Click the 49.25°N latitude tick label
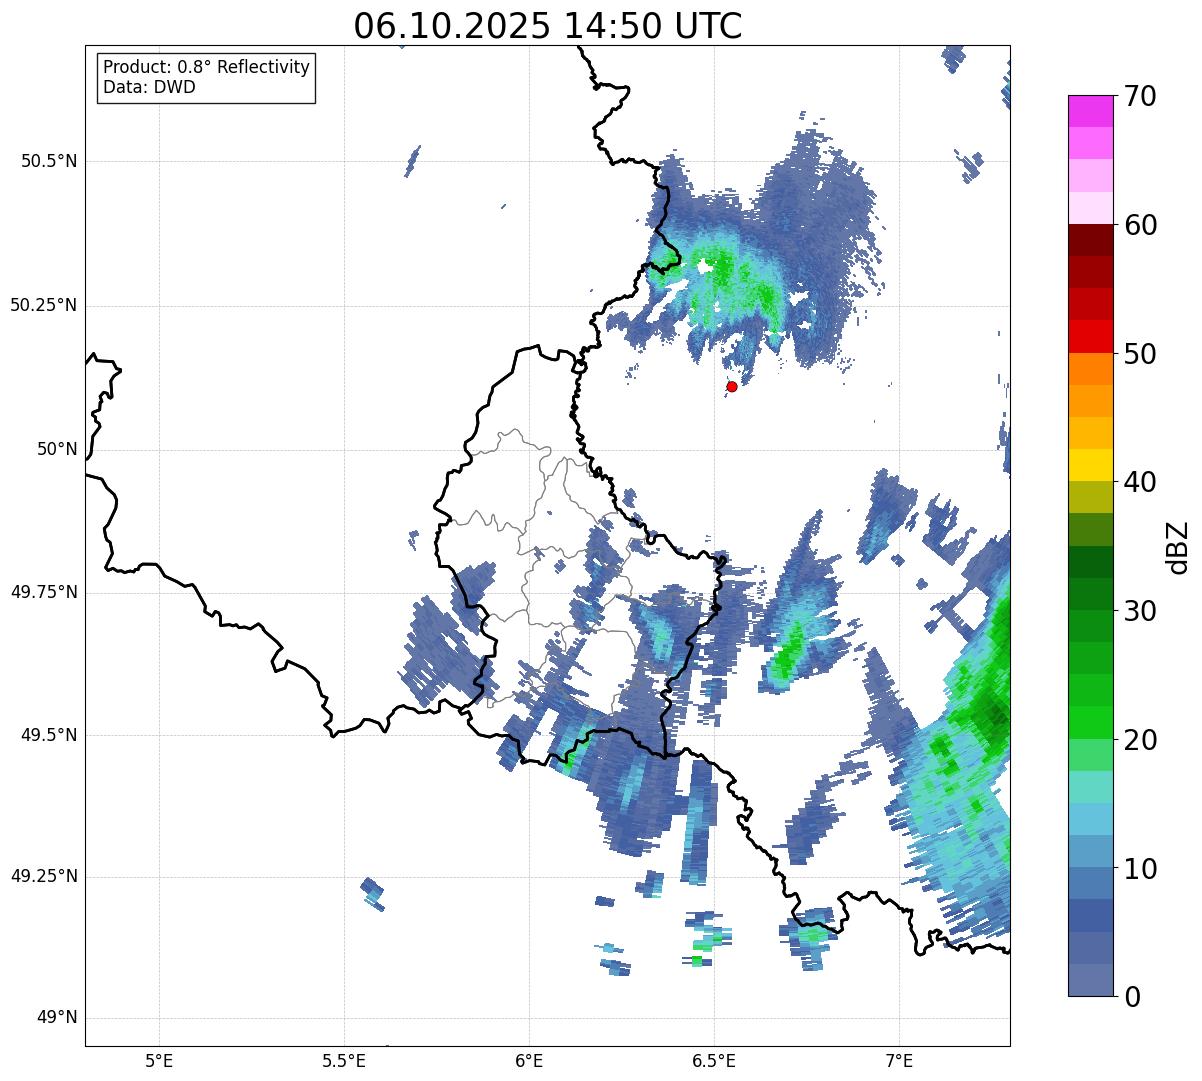The width and height of the screenshot is (1202, 1081). pos(43,877)
